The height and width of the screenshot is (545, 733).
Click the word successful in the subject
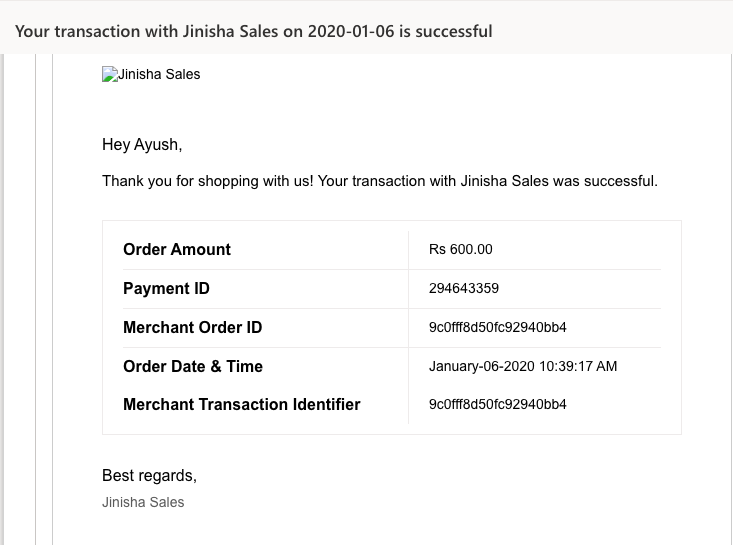click(x=453, y=31)
